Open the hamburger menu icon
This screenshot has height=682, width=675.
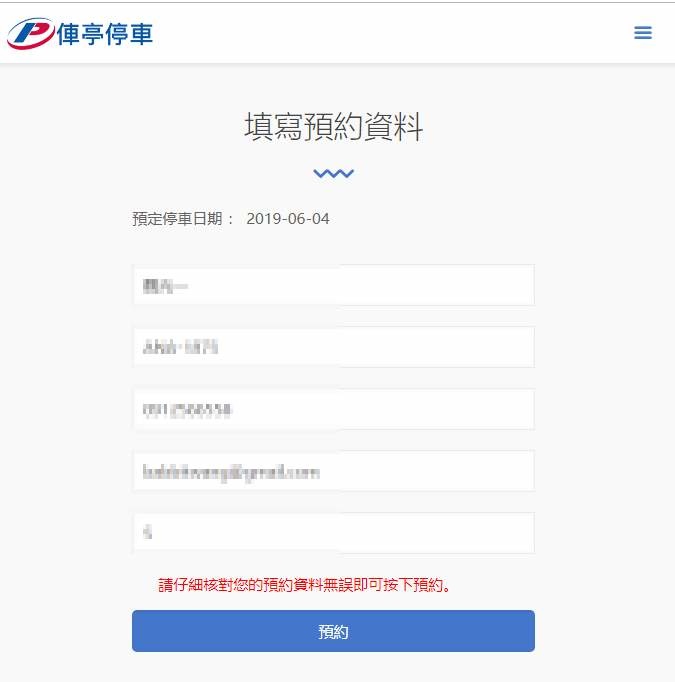click(x=642, y=33)
